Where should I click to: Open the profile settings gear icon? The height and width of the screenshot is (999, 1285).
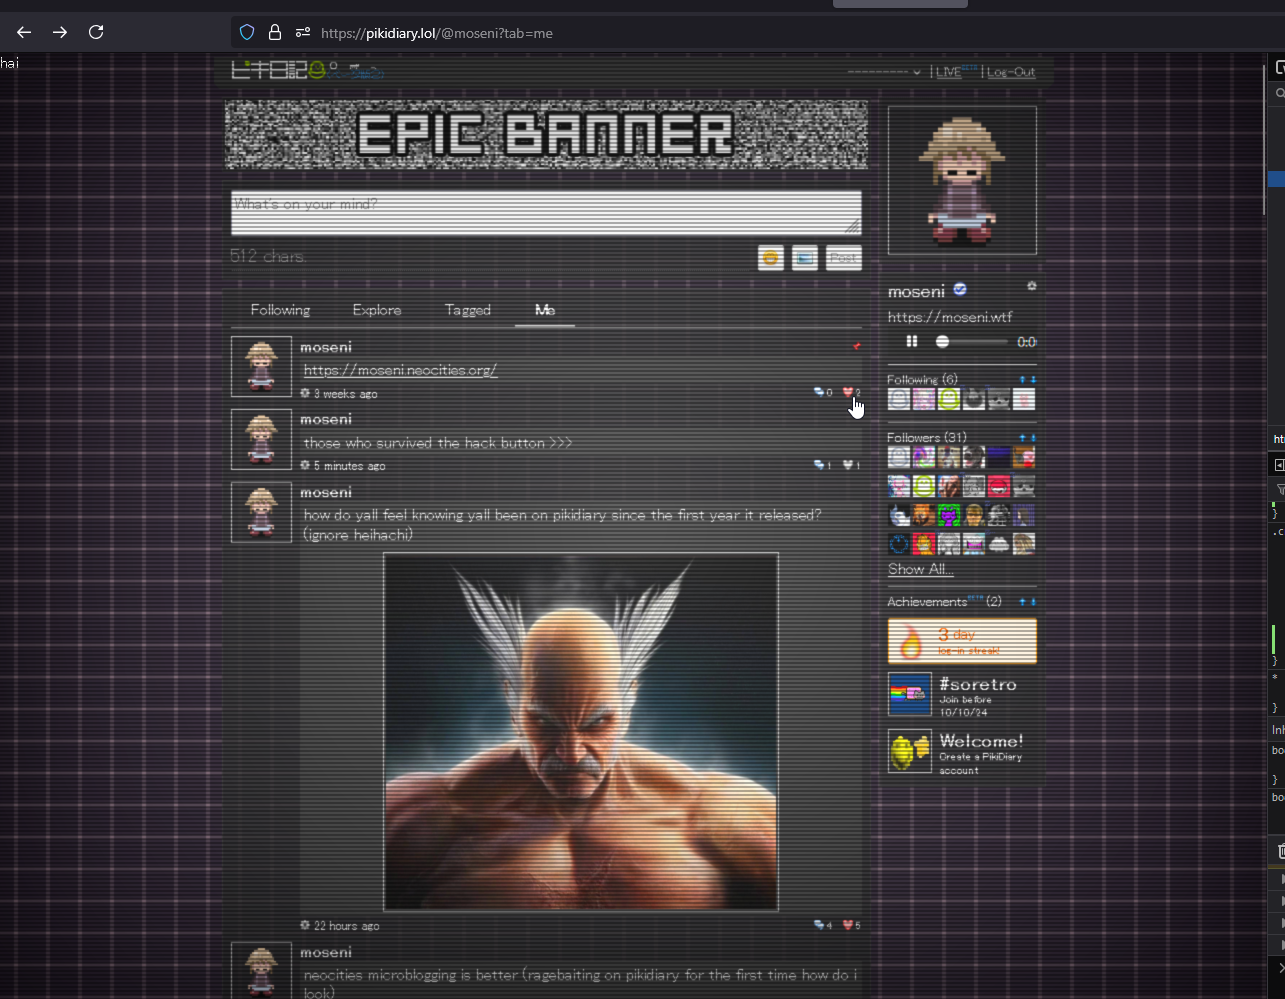[x=1031, y=286]
